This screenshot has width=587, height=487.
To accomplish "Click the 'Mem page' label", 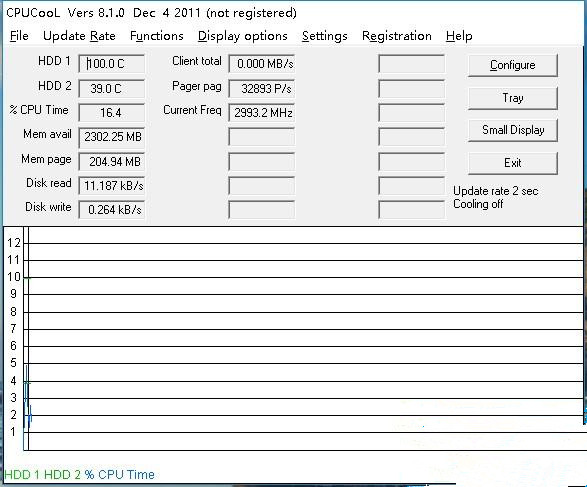I will 46,159.
